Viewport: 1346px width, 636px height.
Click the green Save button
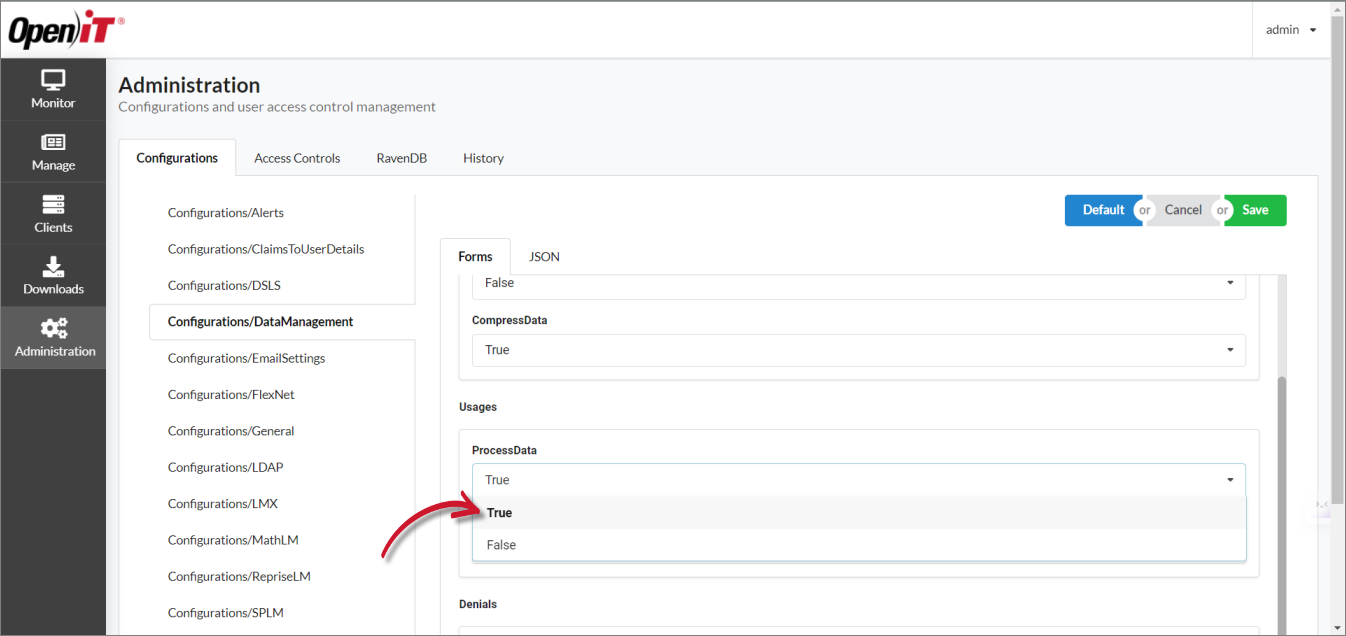click(x=1256, y=210)
